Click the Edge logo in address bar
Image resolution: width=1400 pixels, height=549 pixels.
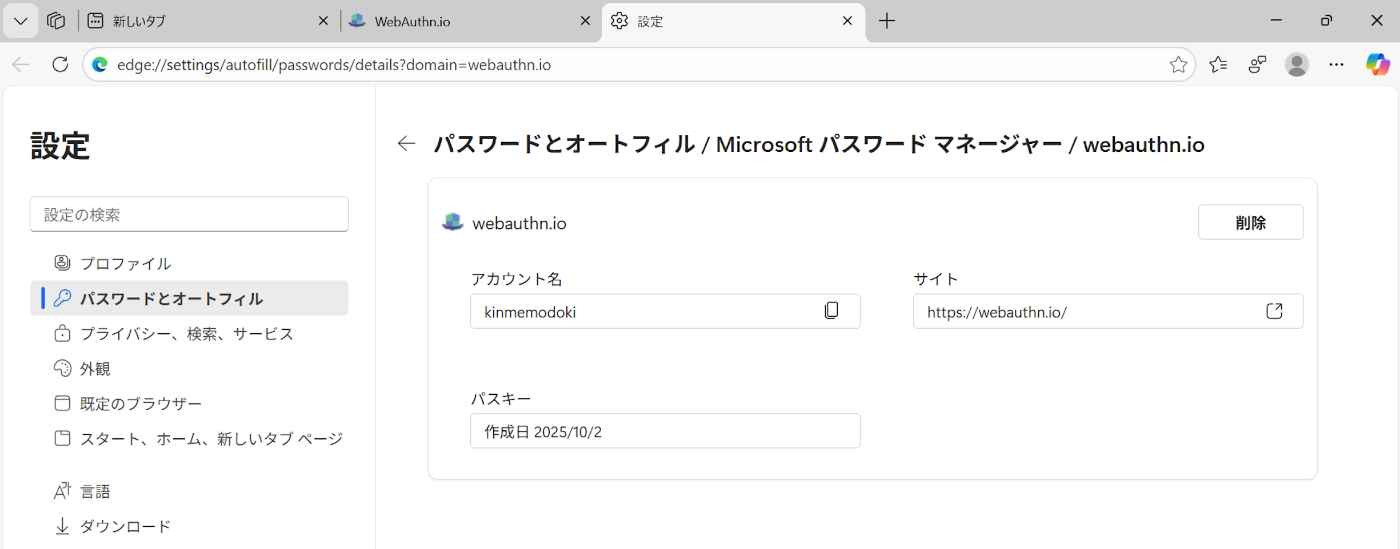click(x=100, y=65)
